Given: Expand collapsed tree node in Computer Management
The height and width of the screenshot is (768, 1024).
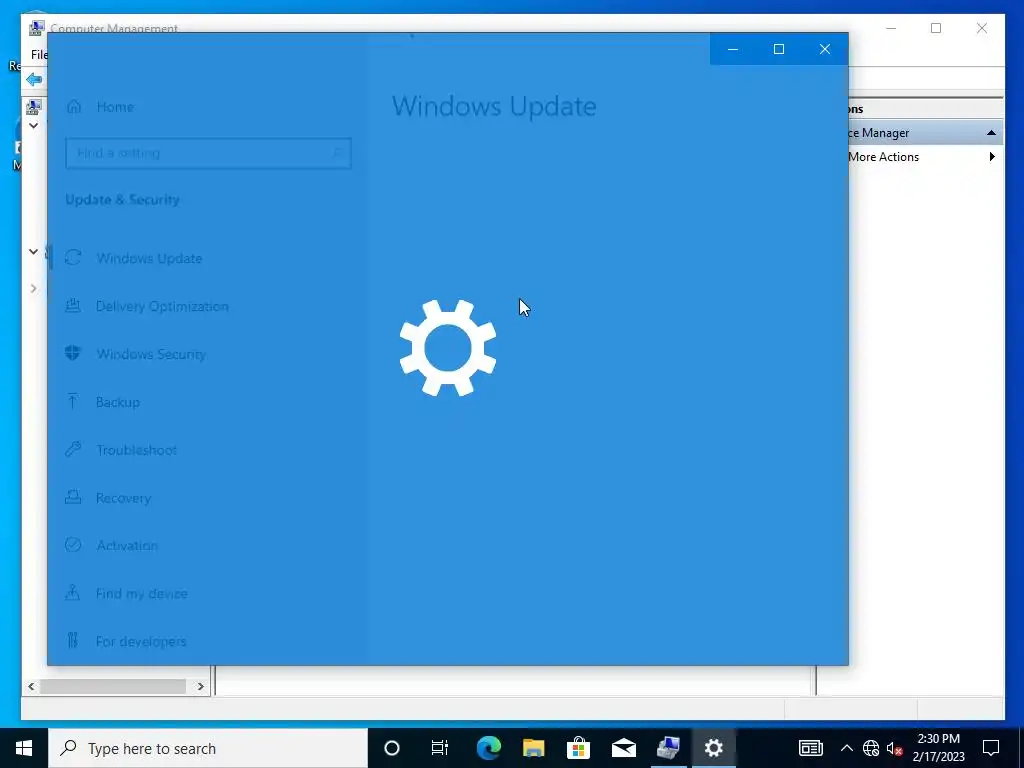Looking at the screenshot, I should 33,289.
